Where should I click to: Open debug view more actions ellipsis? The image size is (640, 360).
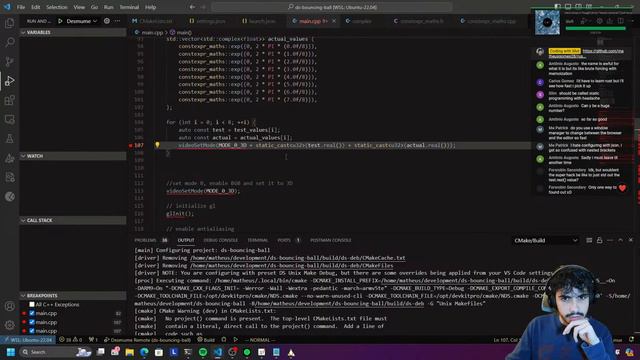pos(118,21)
